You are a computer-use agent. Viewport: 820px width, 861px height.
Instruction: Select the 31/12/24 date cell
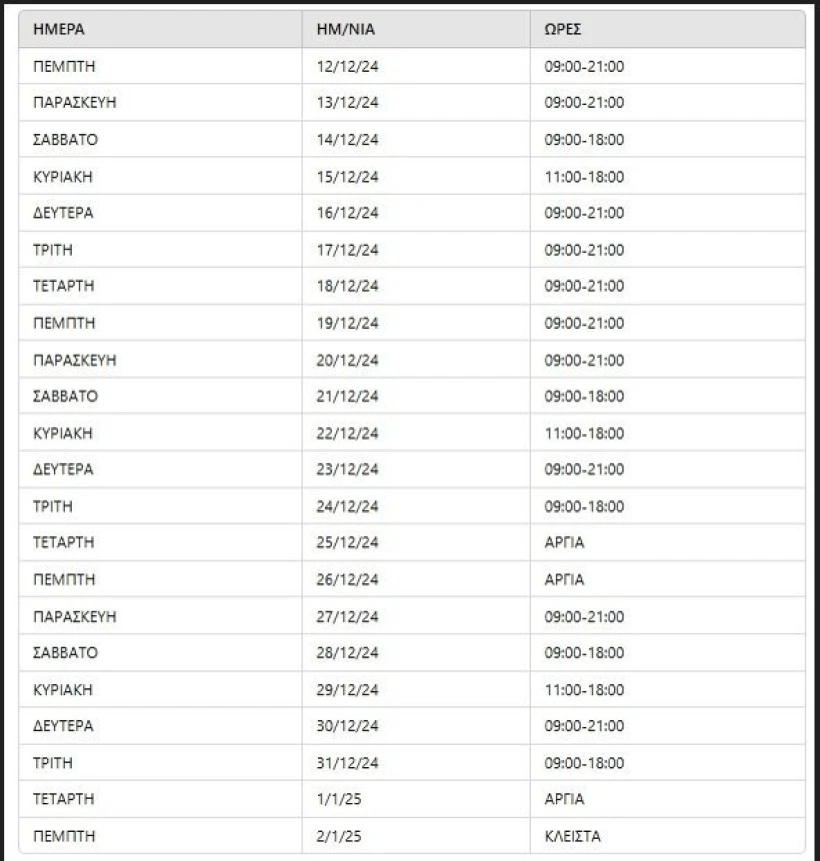[348, 763]
